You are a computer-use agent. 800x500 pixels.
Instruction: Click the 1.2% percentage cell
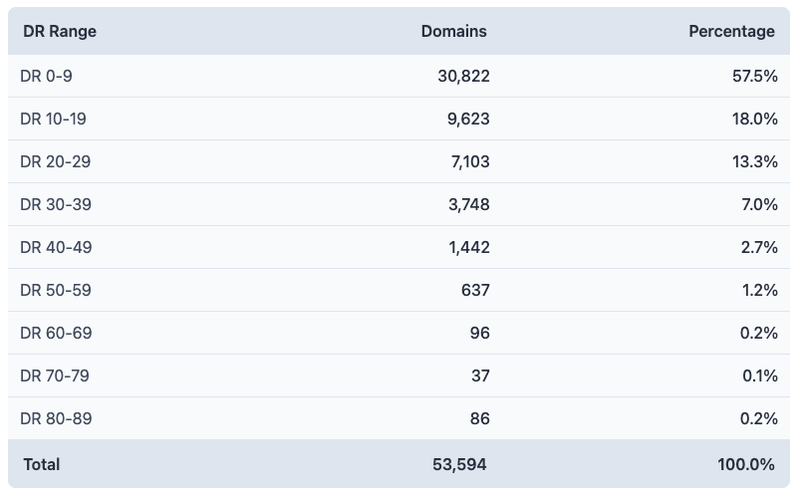coord(759,290)
